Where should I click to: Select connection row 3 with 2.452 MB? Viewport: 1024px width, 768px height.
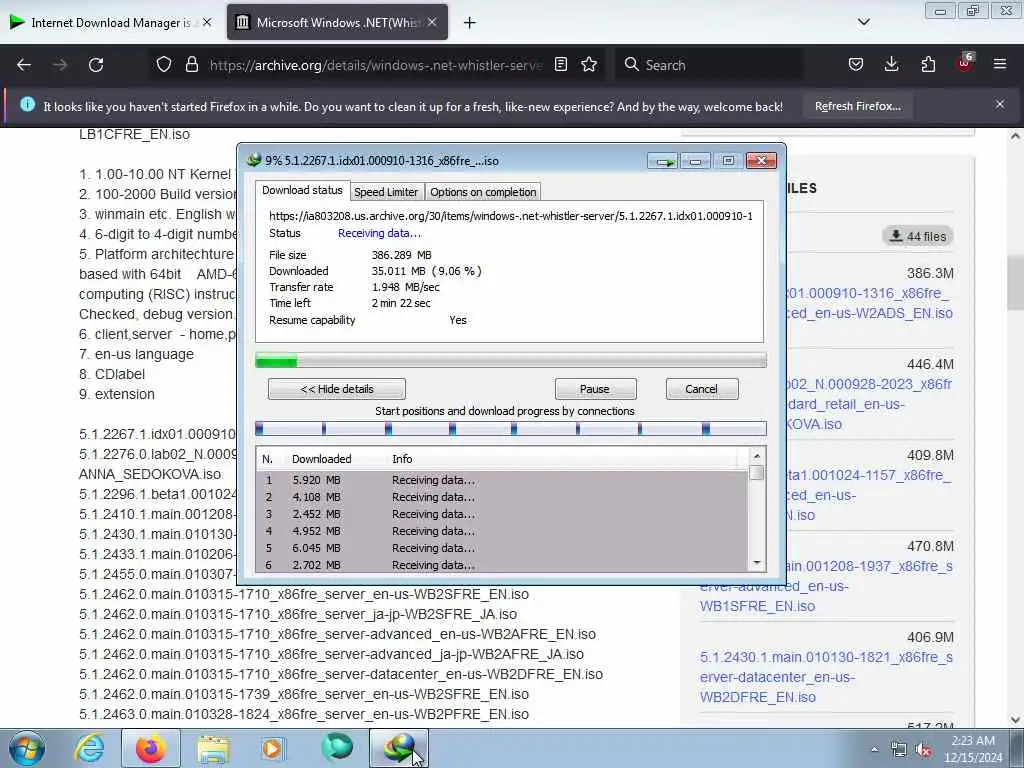(x=502, y=514)
